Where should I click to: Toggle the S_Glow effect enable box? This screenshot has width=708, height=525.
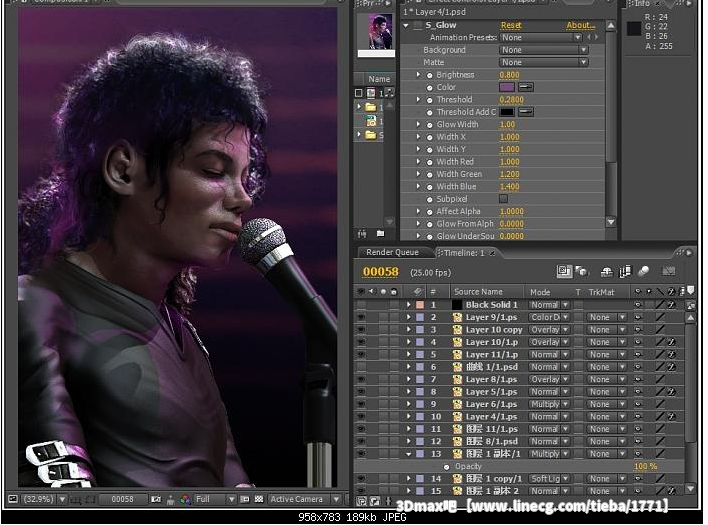tap(419, 25)
